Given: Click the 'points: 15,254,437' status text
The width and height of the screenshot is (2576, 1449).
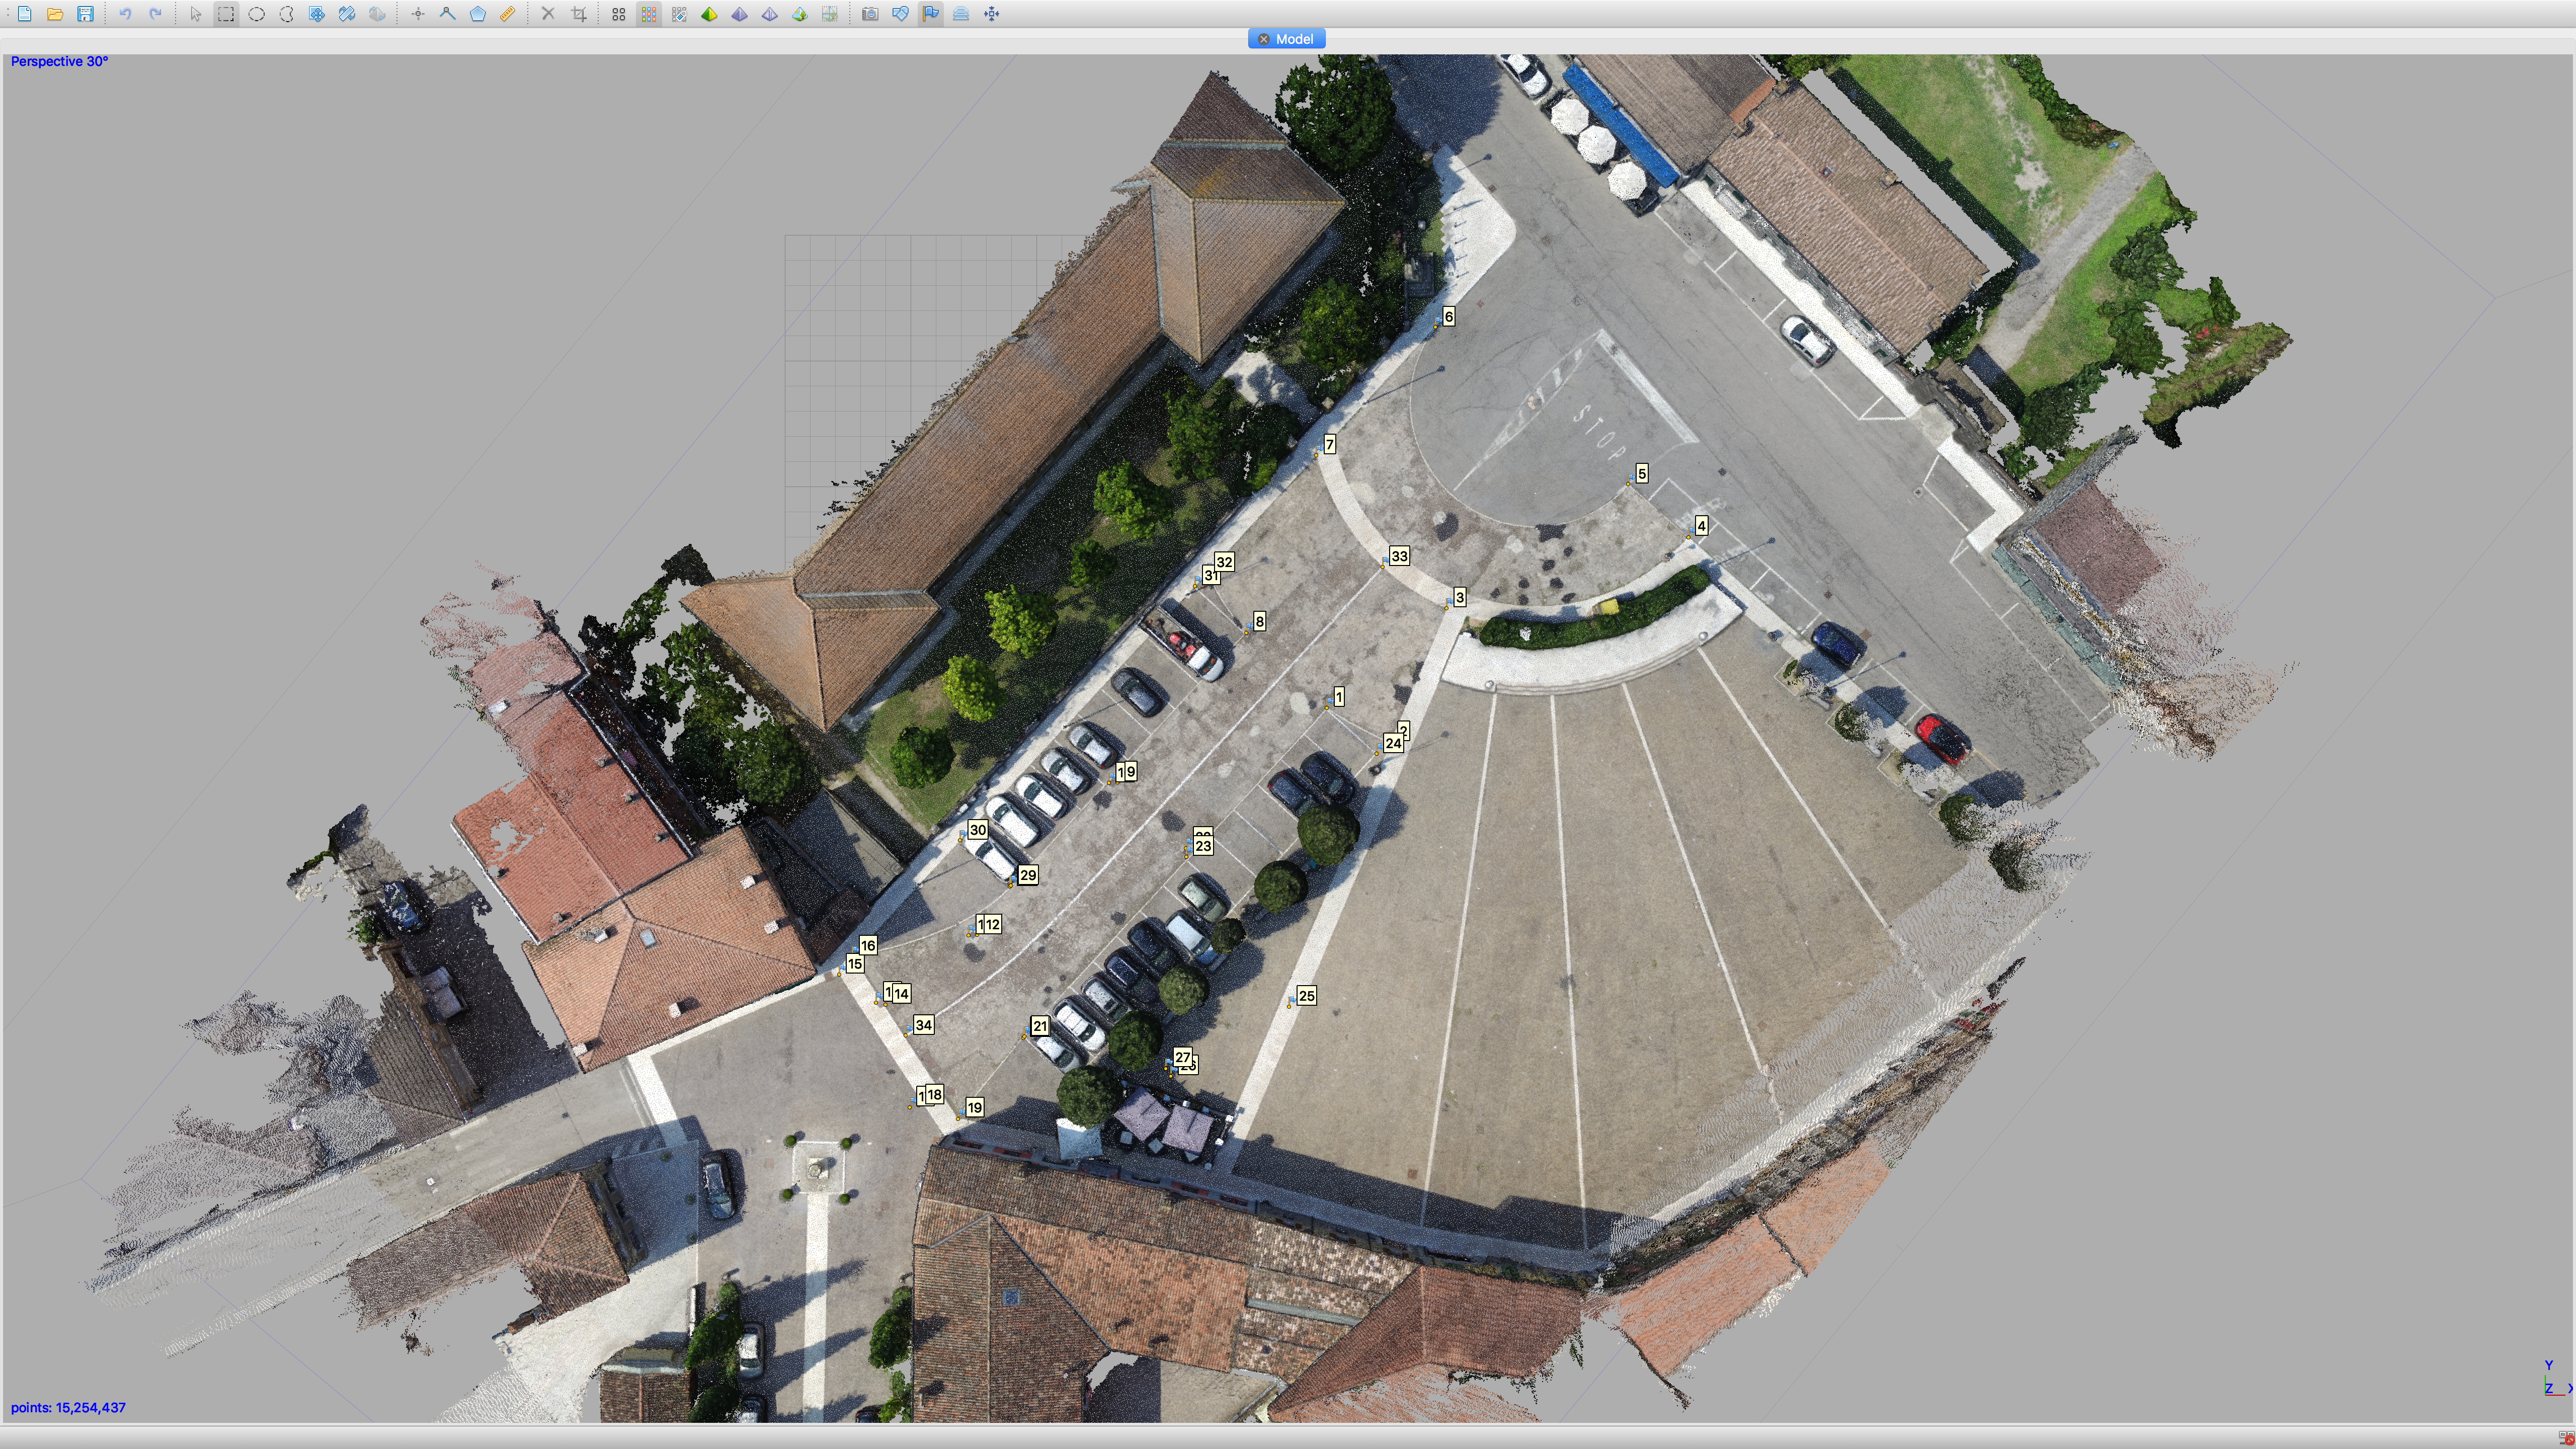Looking at the screenshot, I should [x=68, y=1407].
